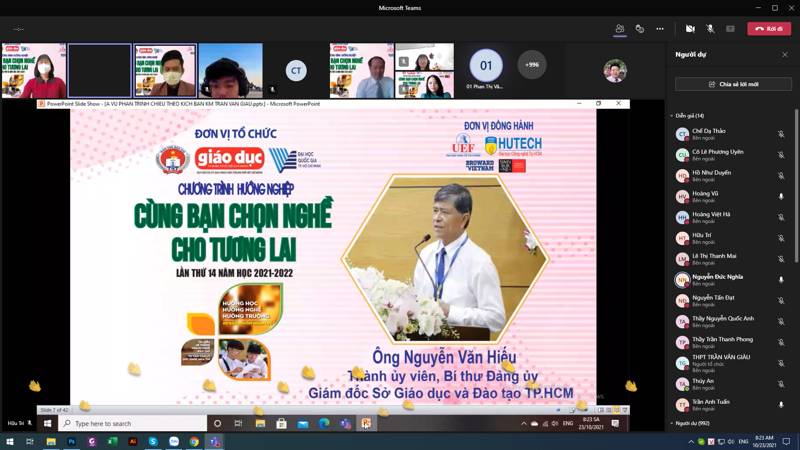800x450 pixels.
Task: Open the meeting chat icon
Action: pyautogui.click(x=640, y=29)
